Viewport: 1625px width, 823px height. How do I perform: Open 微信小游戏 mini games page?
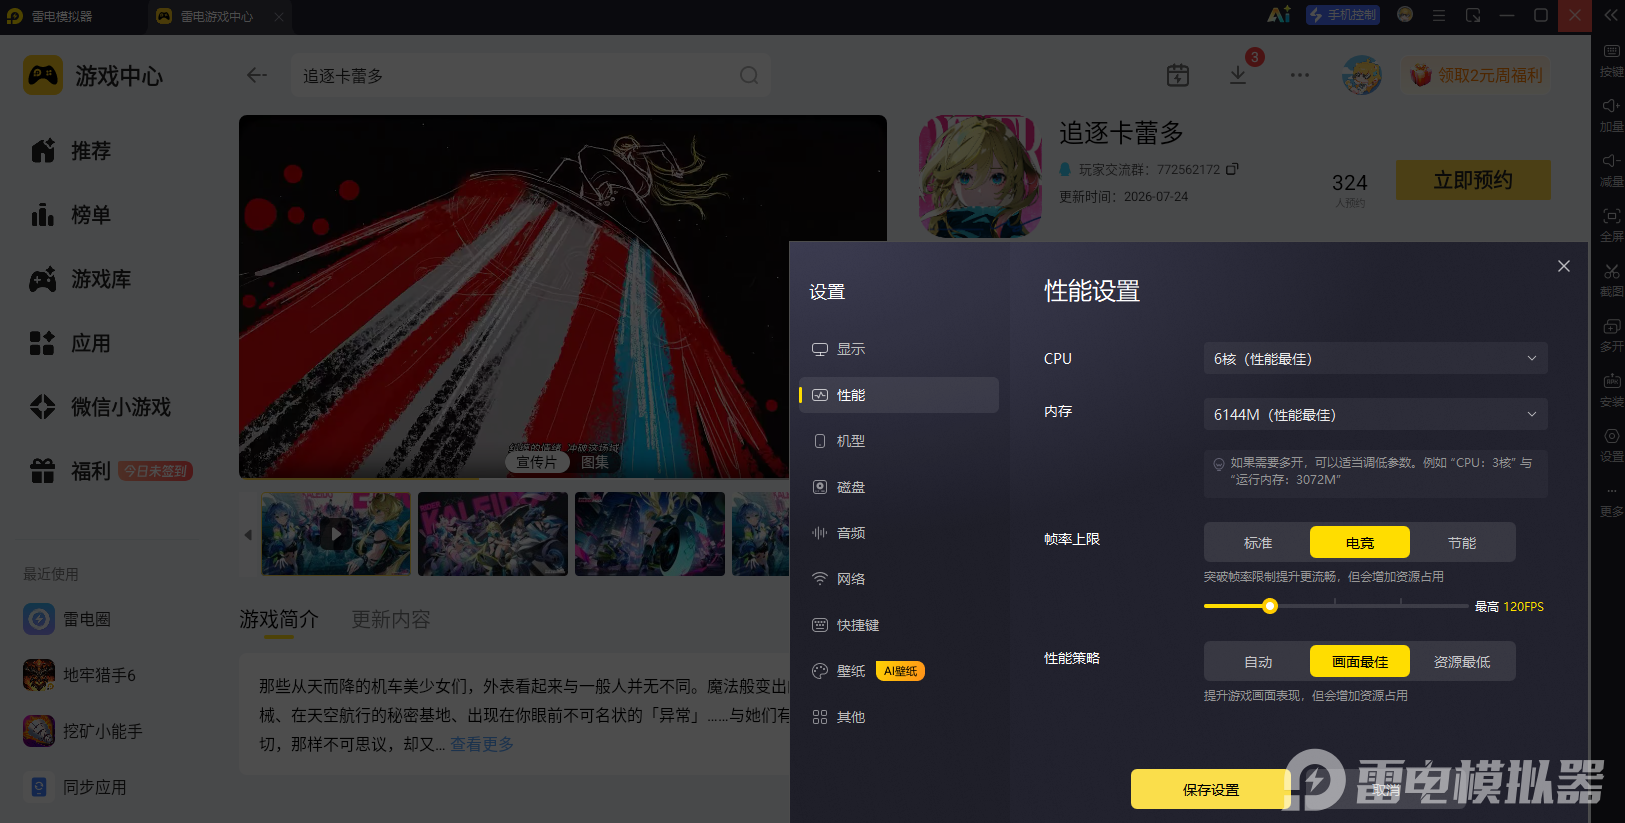pyautogui.click(x=103, y=407)
